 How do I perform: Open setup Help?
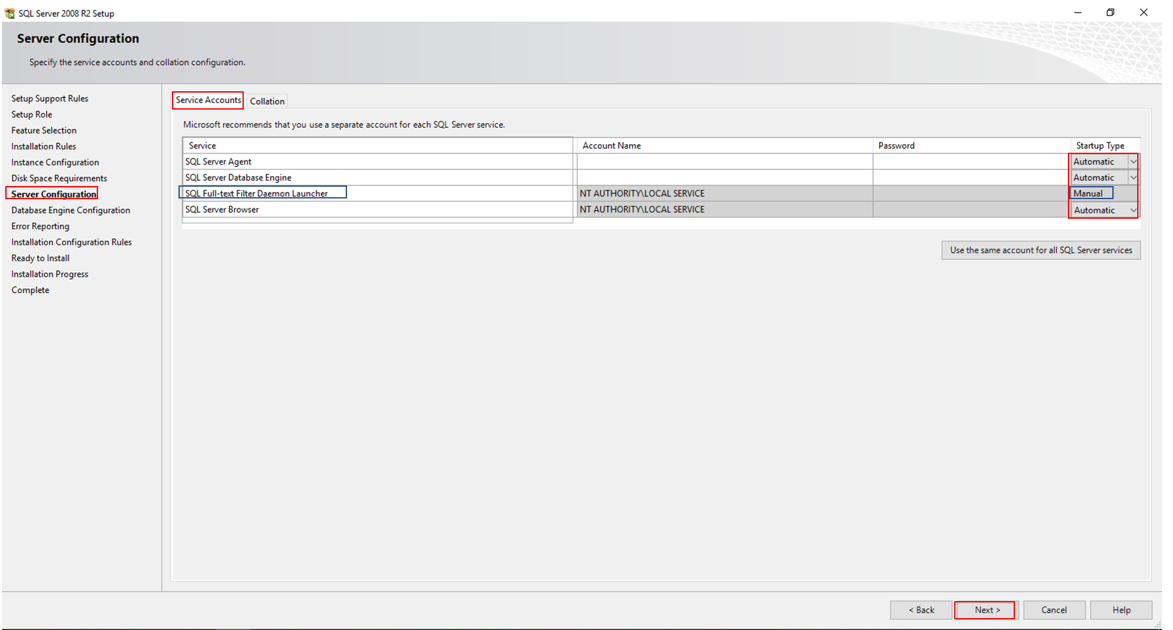point(1121,610)
